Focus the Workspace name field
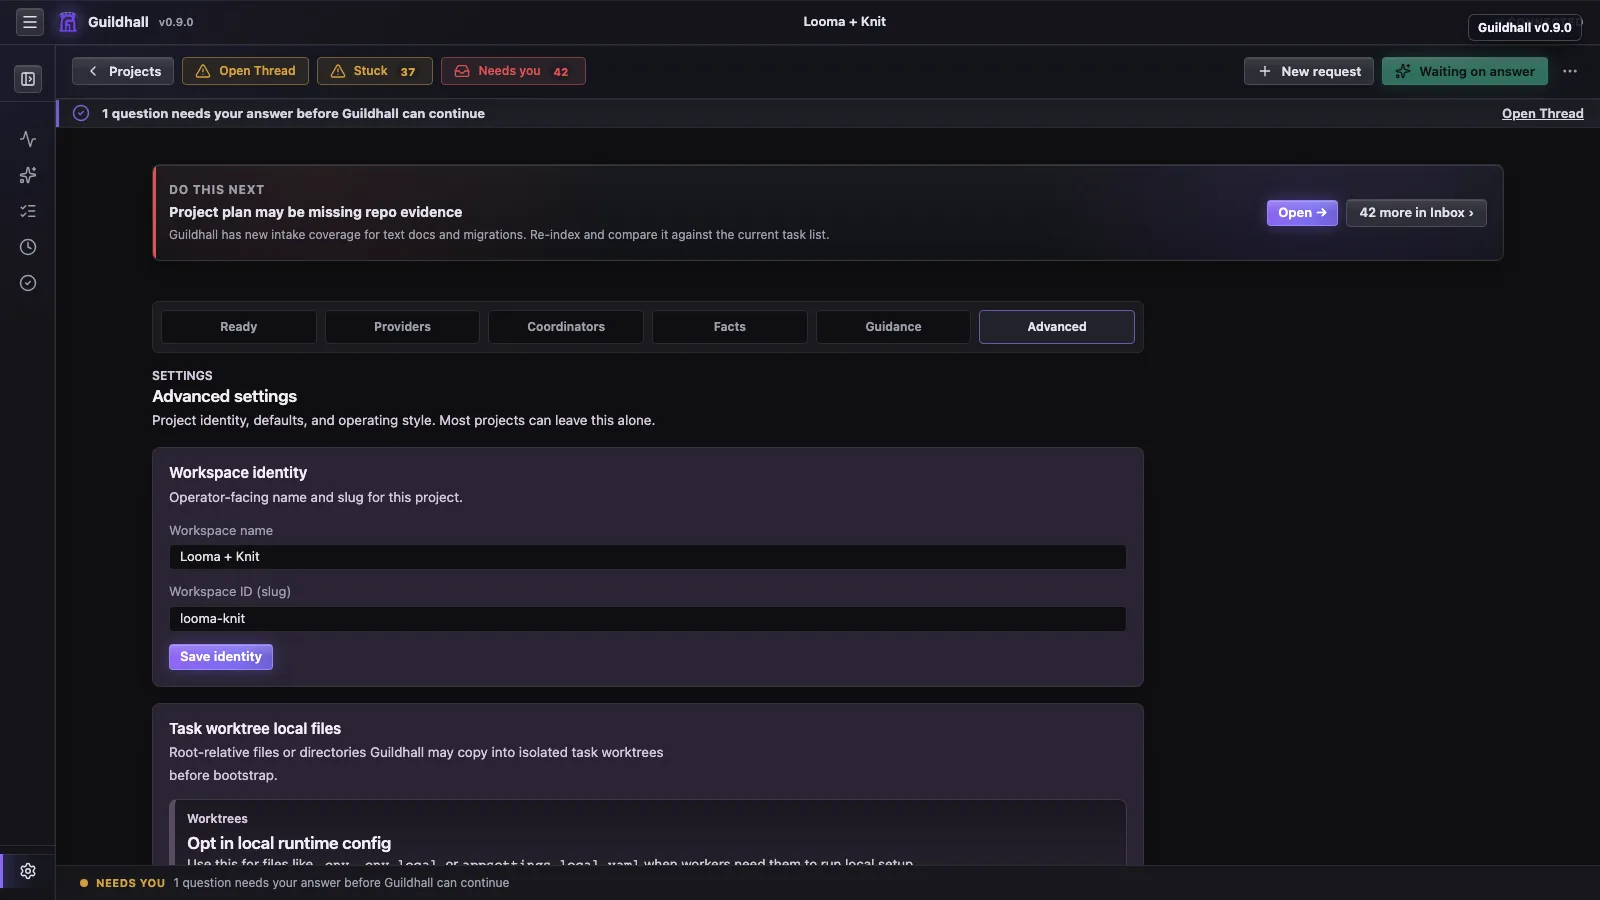 pyautogui.click(x=647, y=557)
